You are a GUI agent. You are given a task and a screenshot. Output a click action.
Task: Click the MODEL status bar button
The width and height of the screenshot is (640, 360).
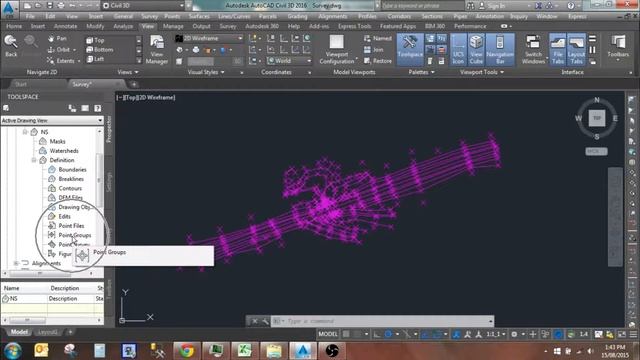pos(328,334)
